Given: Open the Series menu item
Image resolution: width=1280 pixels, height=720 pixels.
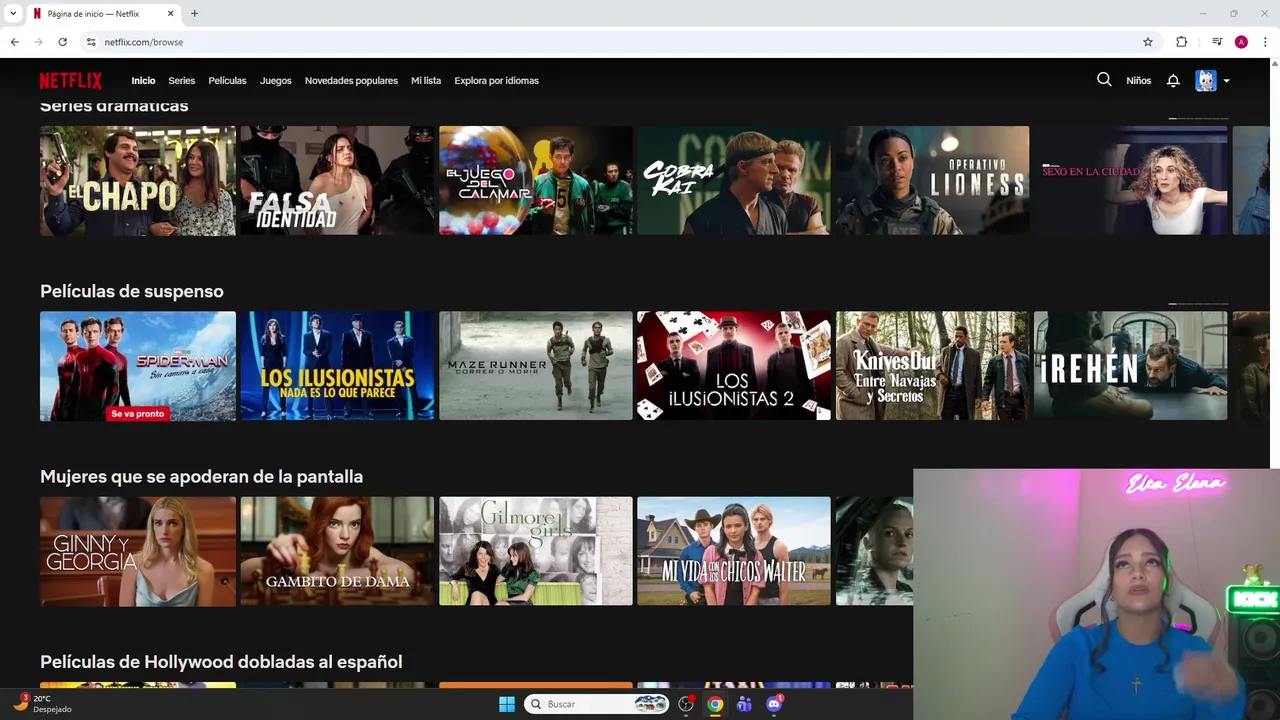Looking at the screenshot, I should [x=182, y=81].
